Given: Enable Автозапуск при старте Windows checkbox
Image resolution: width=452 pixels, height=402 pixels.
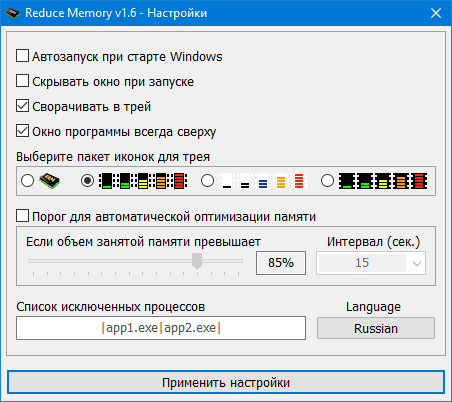Looking at the screenshot, I should point(22,56).
